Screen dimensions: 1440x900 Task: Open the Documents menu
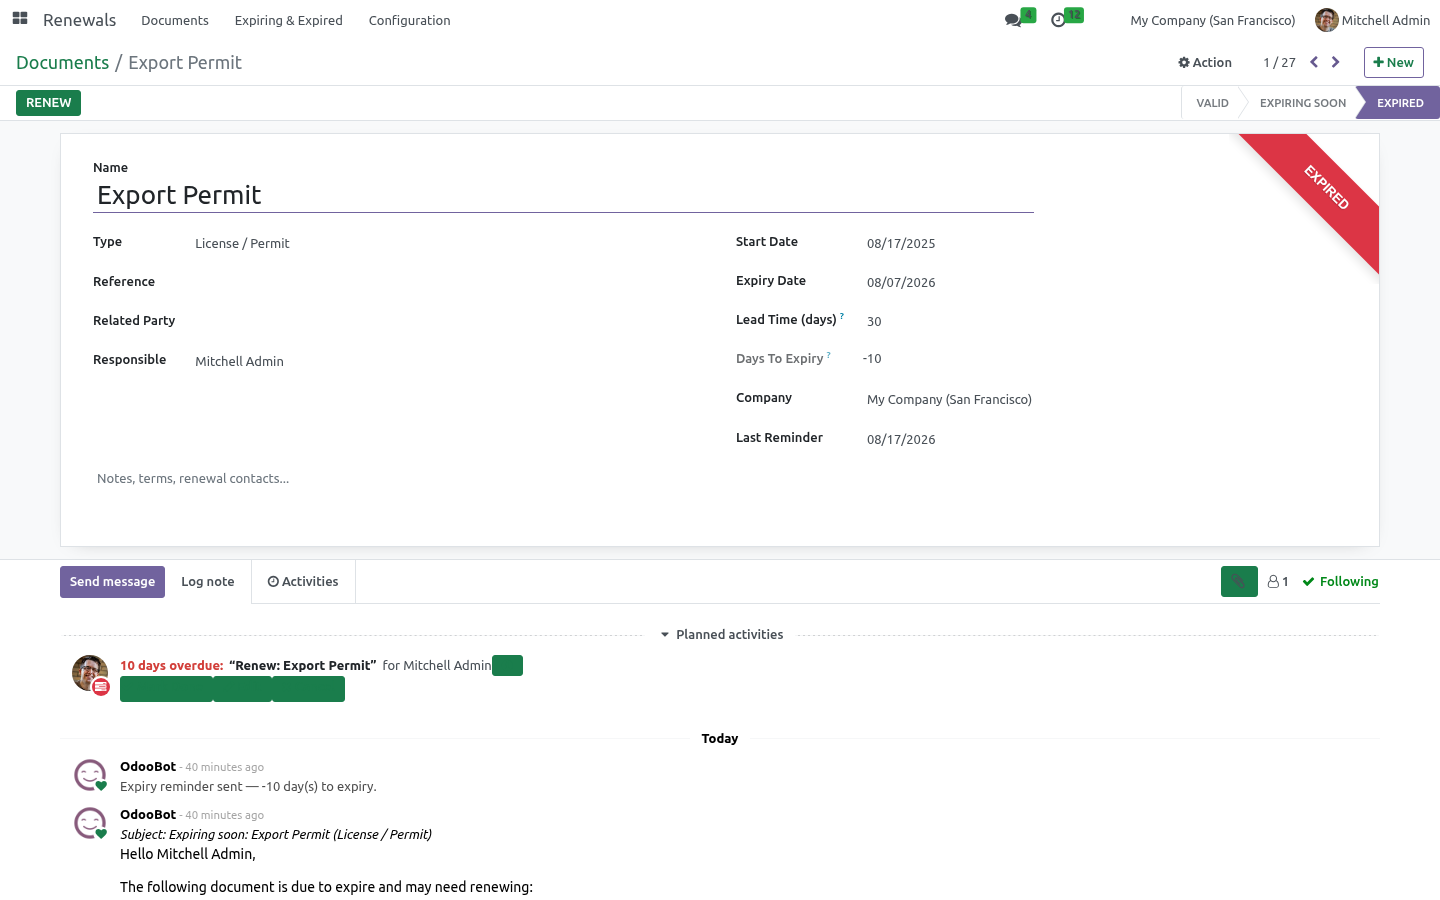pyautogui.click(x=175, y=20)
